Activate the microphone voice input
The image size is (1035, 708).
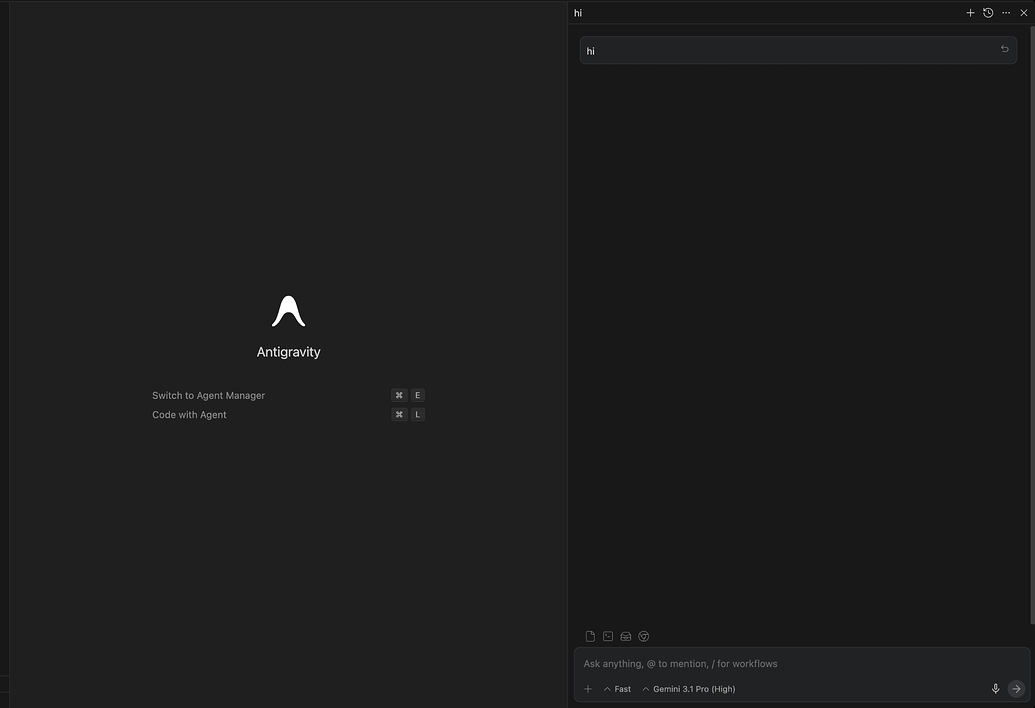click(995, 689)
